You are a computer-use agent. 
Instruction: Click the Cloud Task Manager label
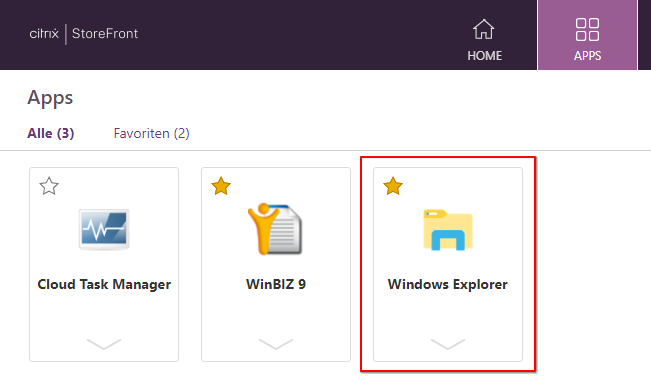point(104,284)
